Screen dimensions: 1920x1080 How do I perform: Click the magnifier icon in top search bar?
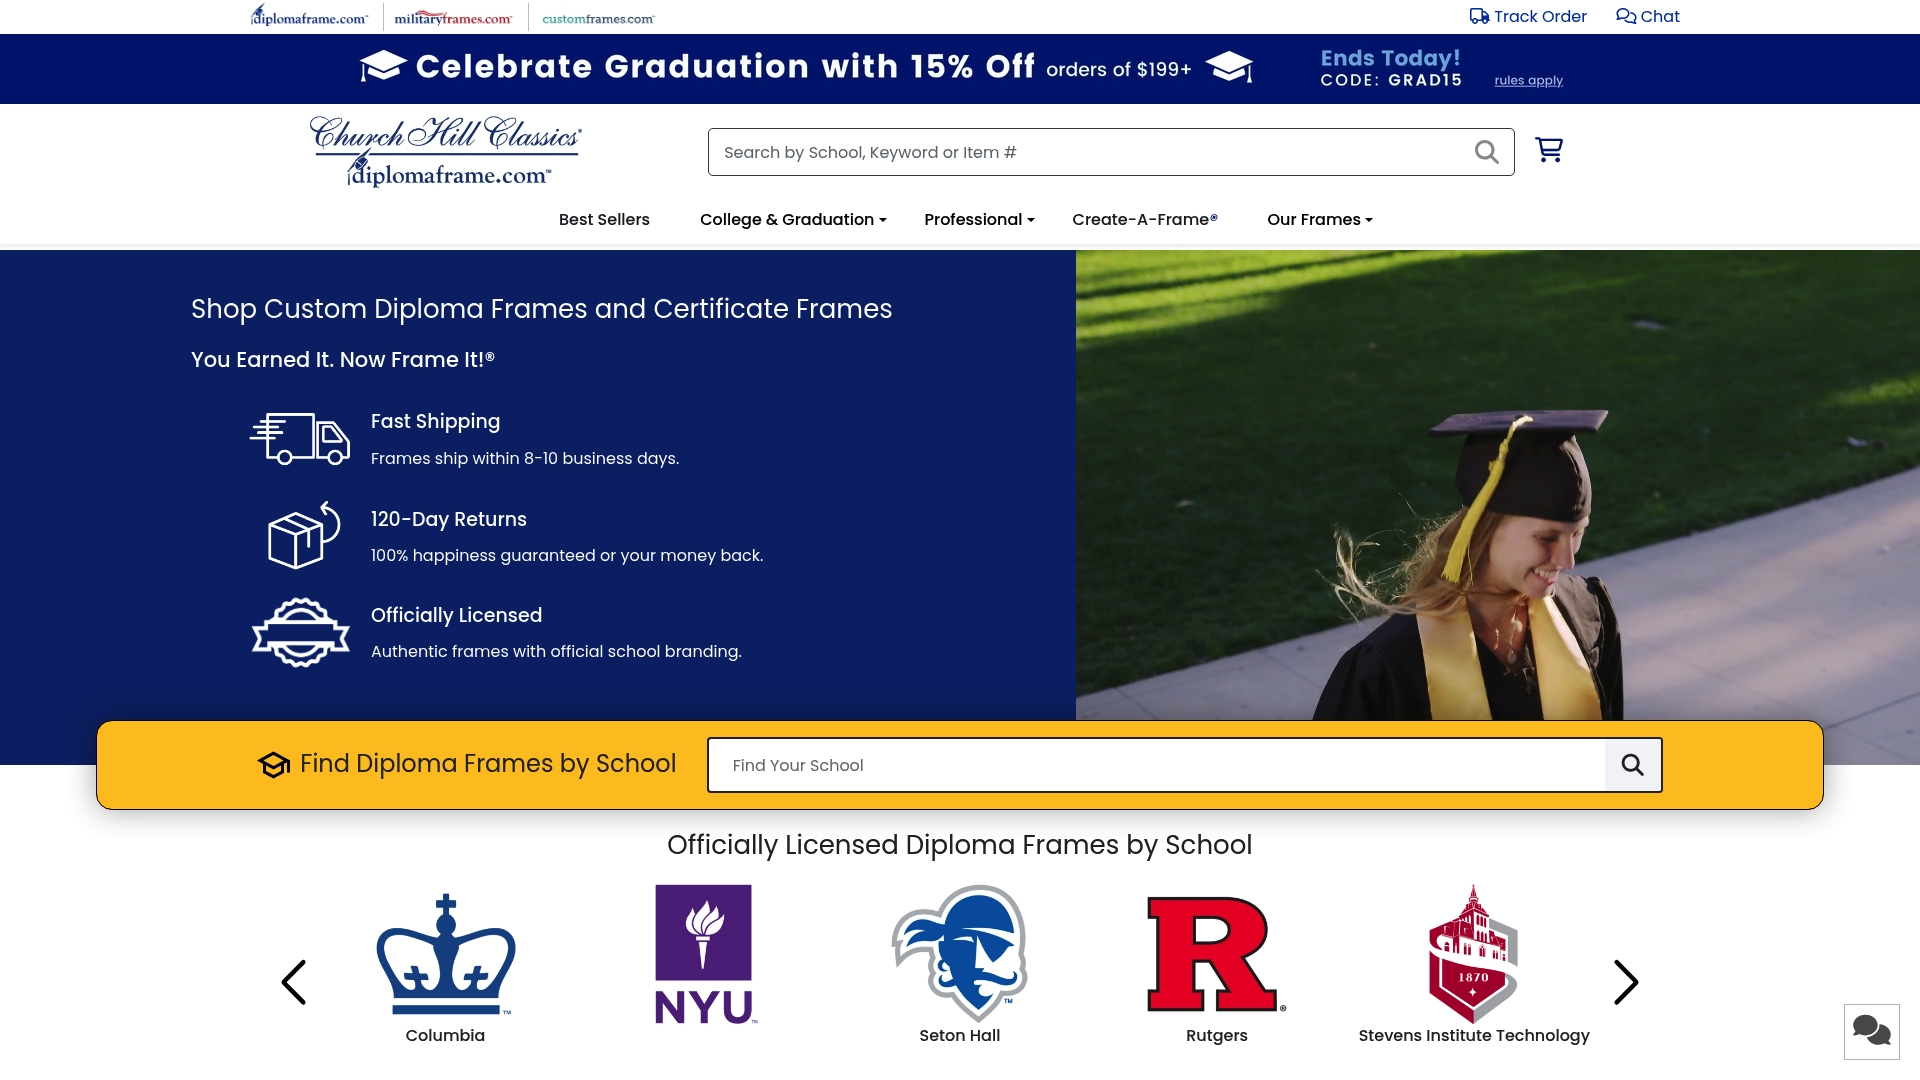pyautogui.click(x=1487, y=152)
